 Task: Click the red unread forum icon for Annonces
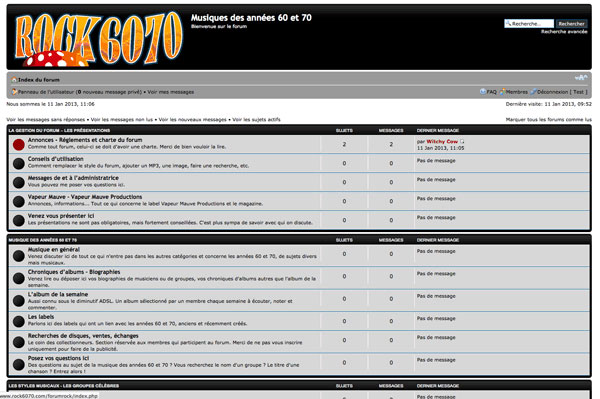click(18, 145)
